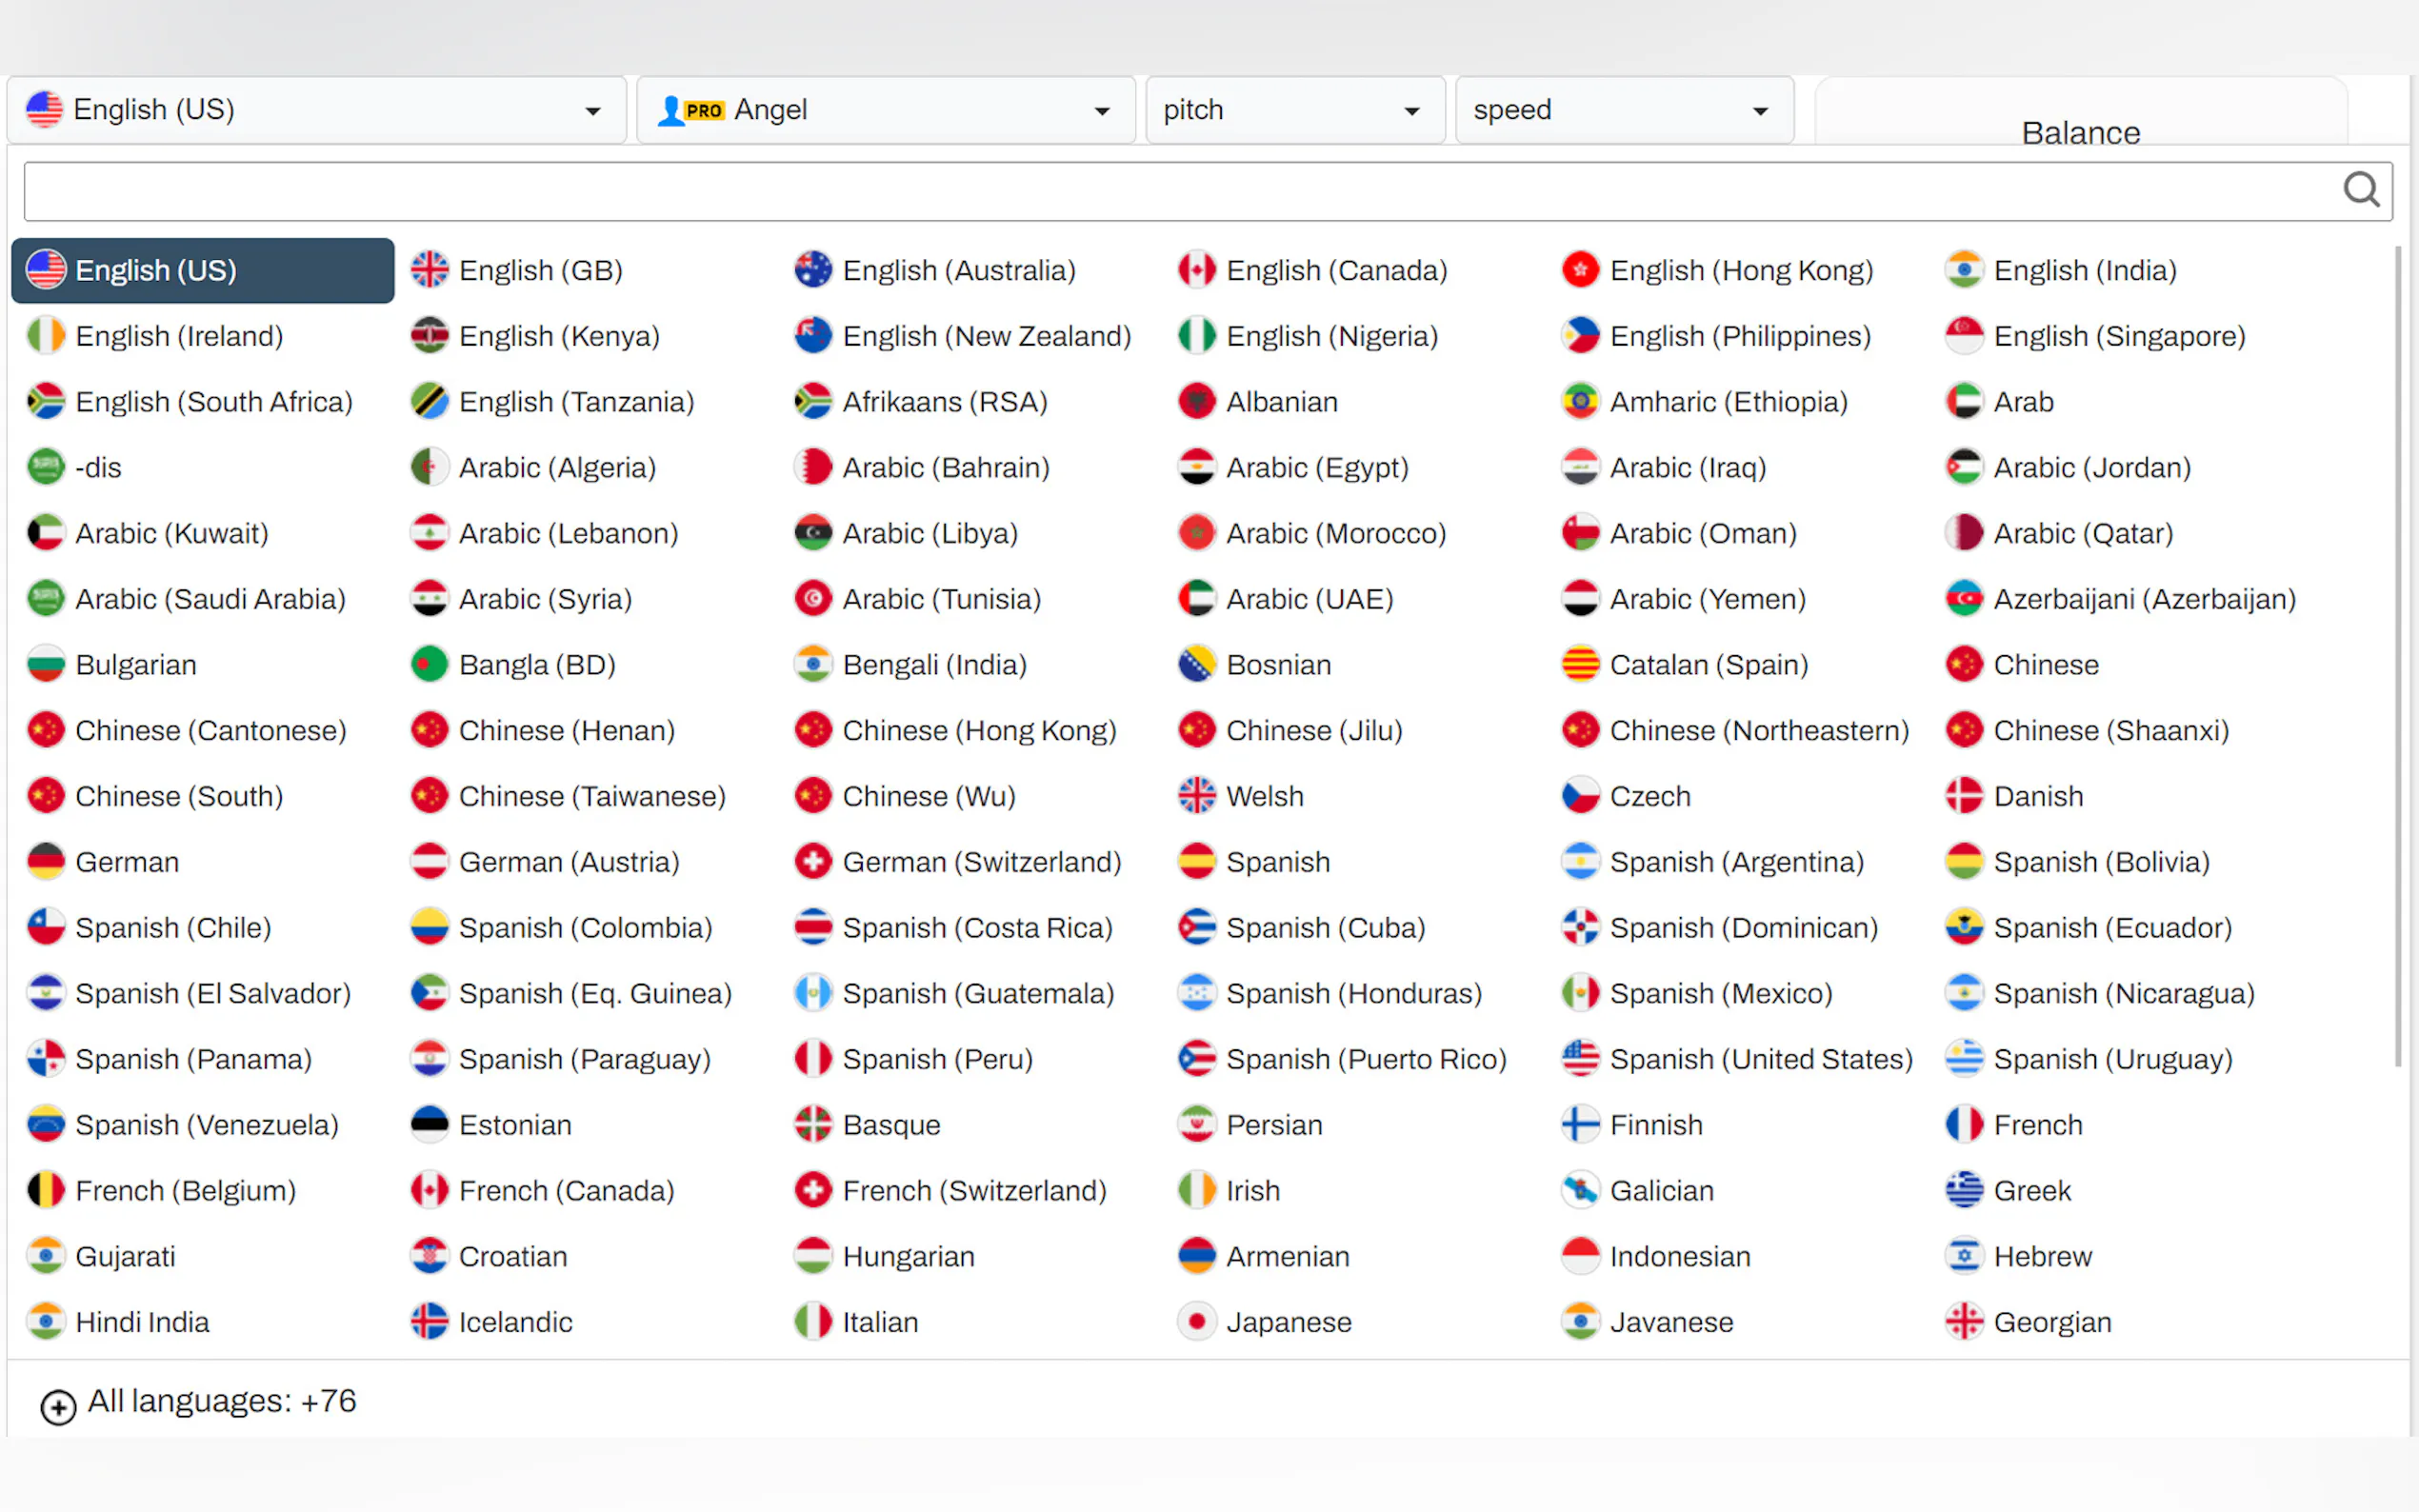Click the German (Switzerland) flag icon
Viewport: 2419px width, 1512px height.
[x=813, y=862]
